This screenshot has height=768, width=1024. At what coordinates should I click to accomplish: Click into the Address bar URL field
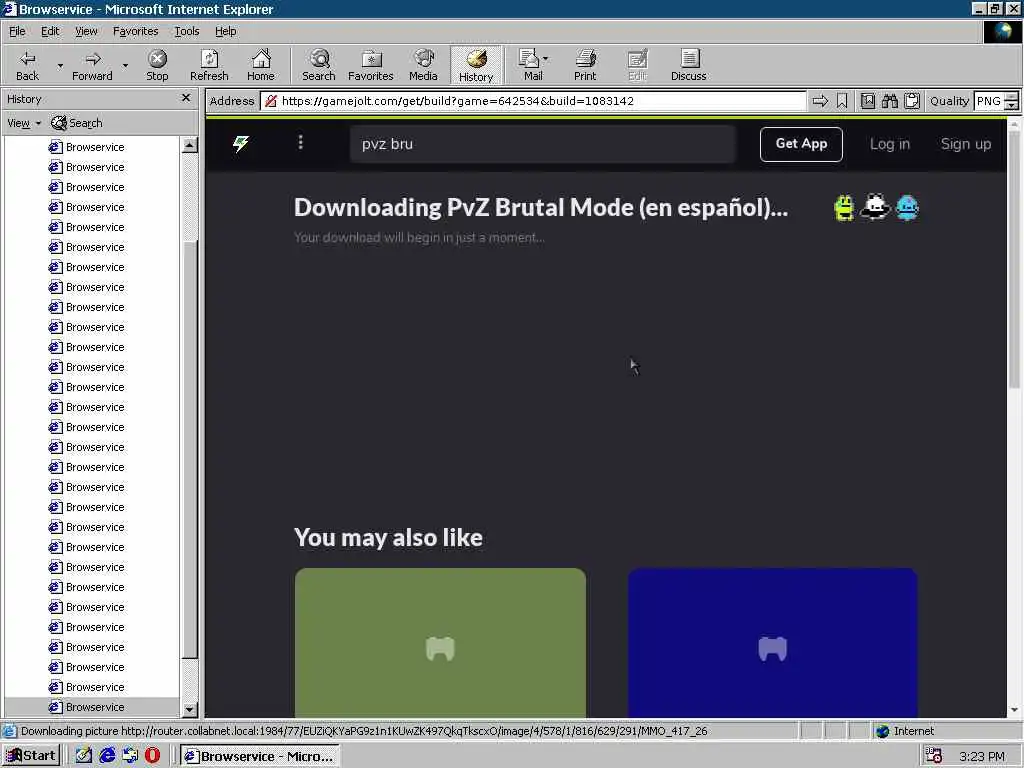(533, 101)
